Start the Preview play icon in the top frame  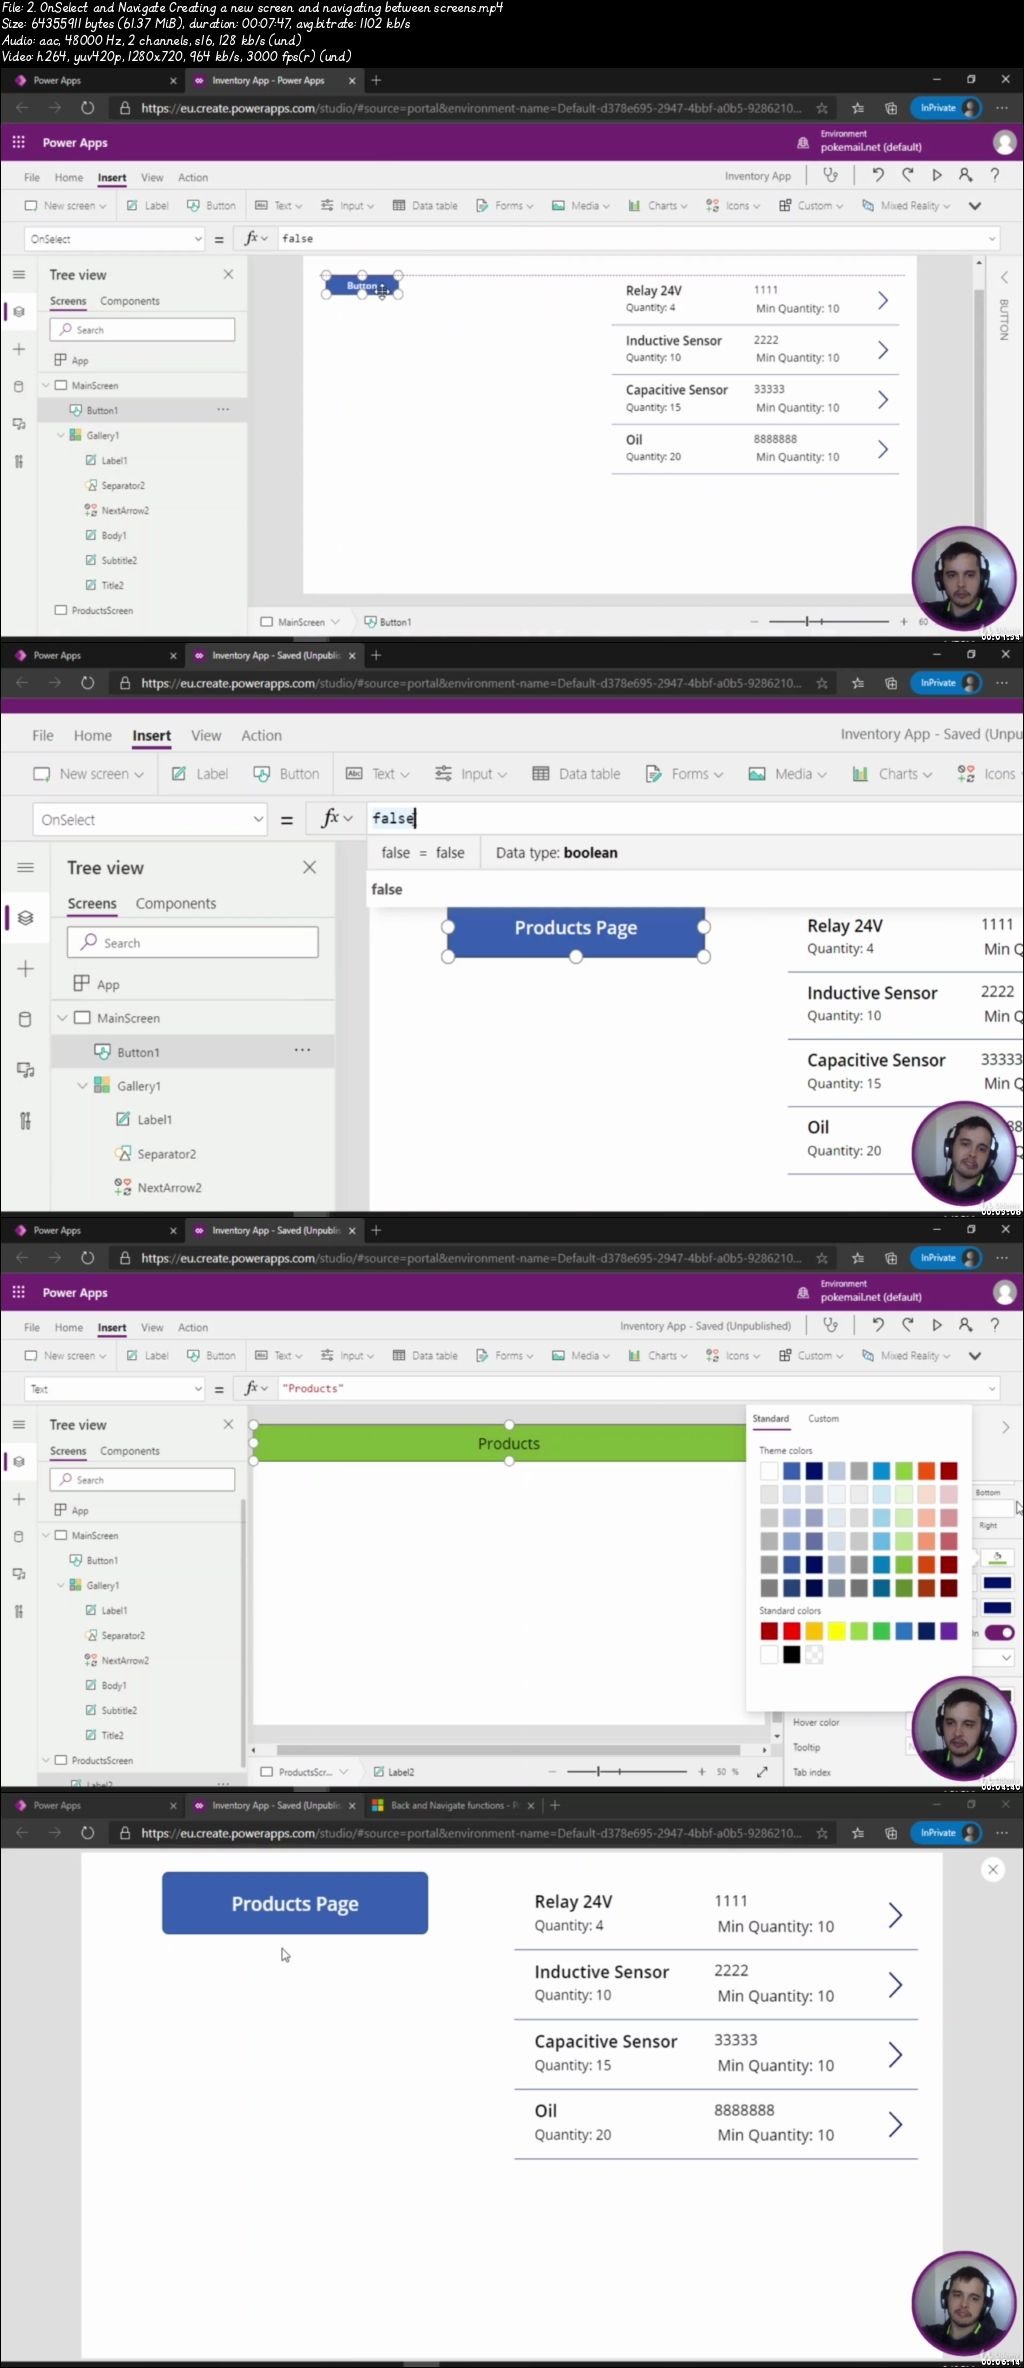[x=937, y=175]
